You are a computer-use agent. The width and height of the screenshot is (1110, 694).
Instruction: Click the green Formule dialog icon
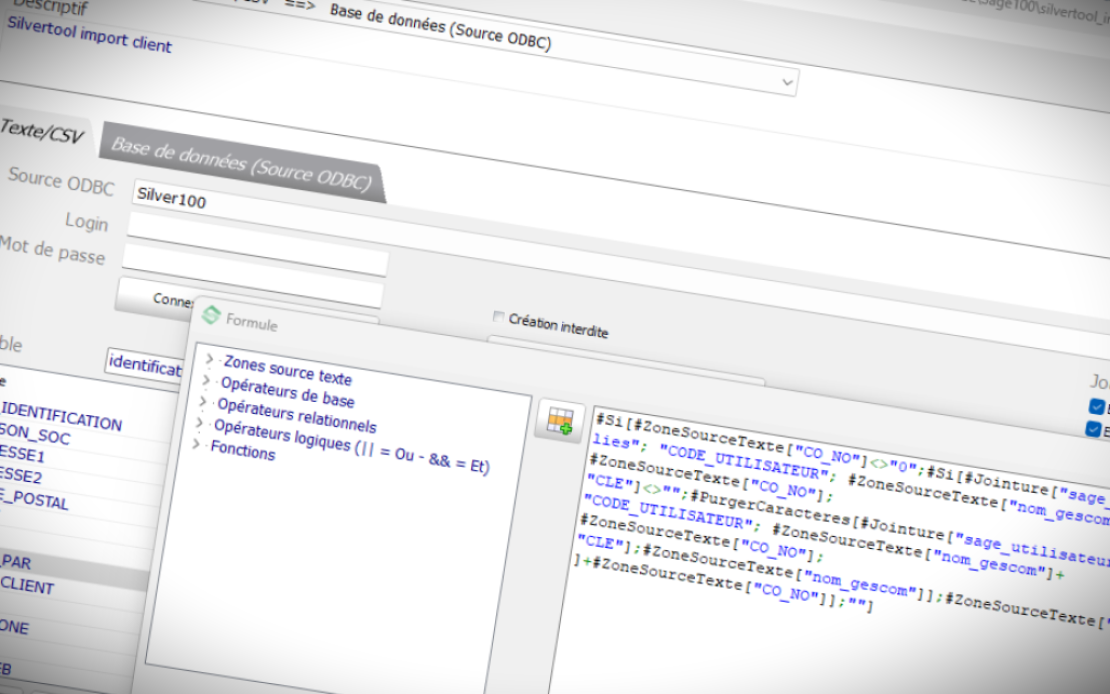(211, 316)
